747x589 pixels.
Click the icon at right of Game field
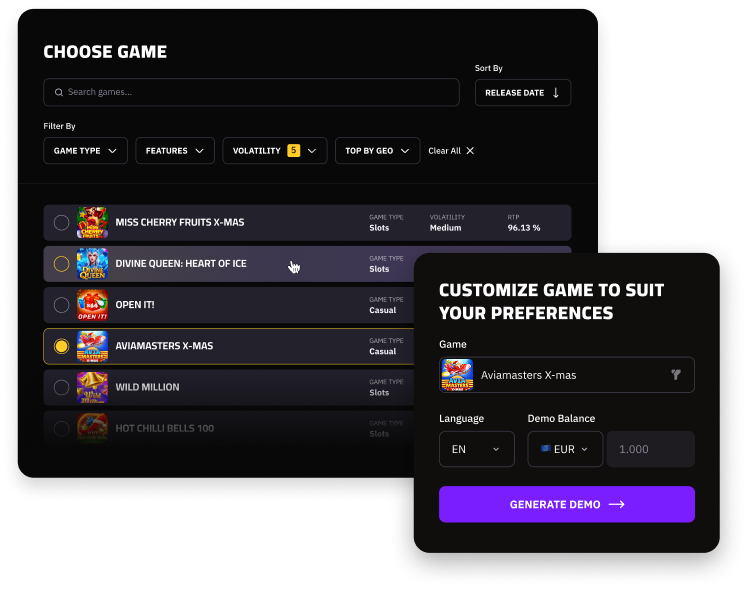click(676, 375)
